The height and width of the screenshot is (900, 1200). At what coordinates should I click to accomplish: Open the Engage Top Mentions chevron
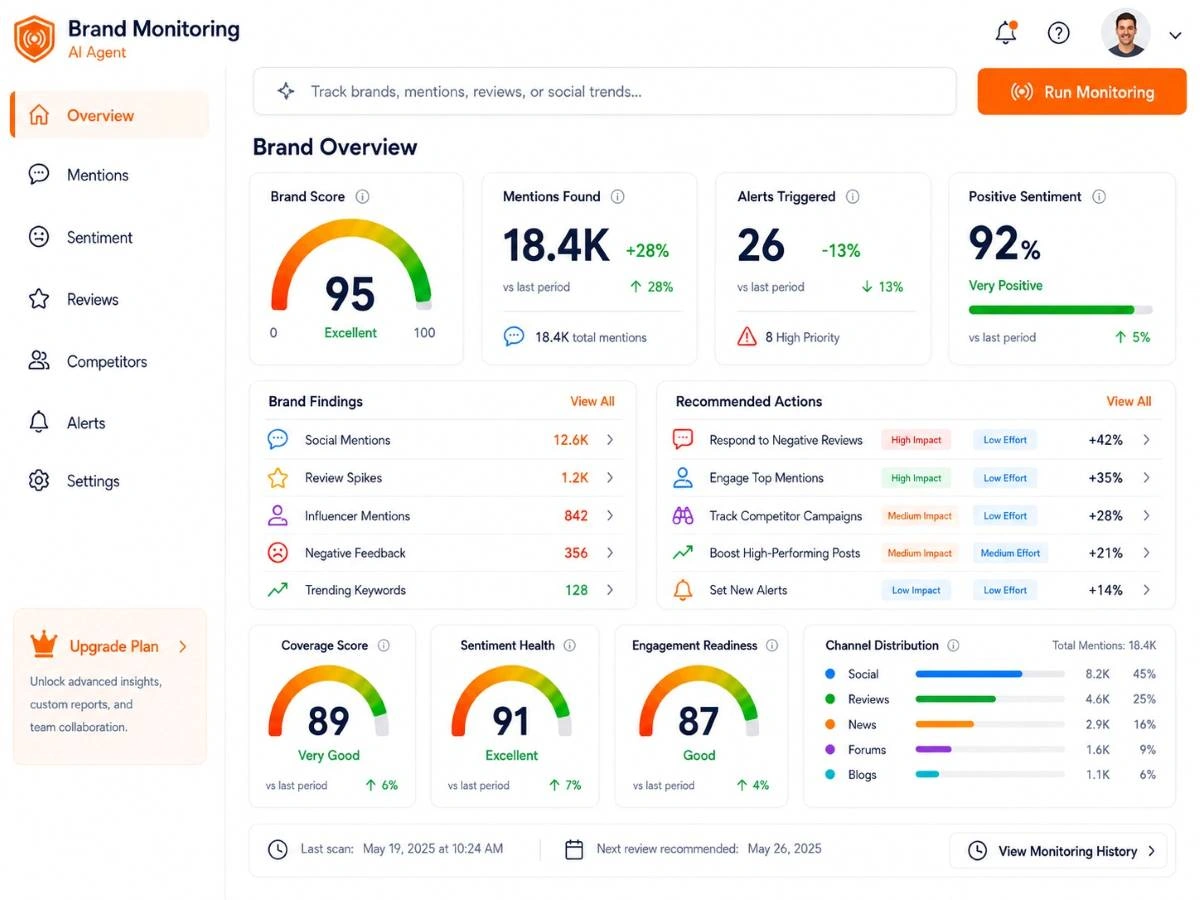click(x=1146, y=478)
